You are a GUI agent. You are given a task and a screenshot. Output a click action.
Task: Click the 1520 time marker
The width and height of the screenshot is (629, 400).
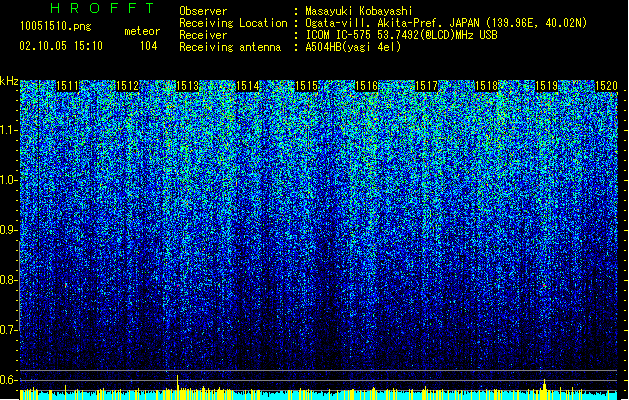[x=606, y=86]
